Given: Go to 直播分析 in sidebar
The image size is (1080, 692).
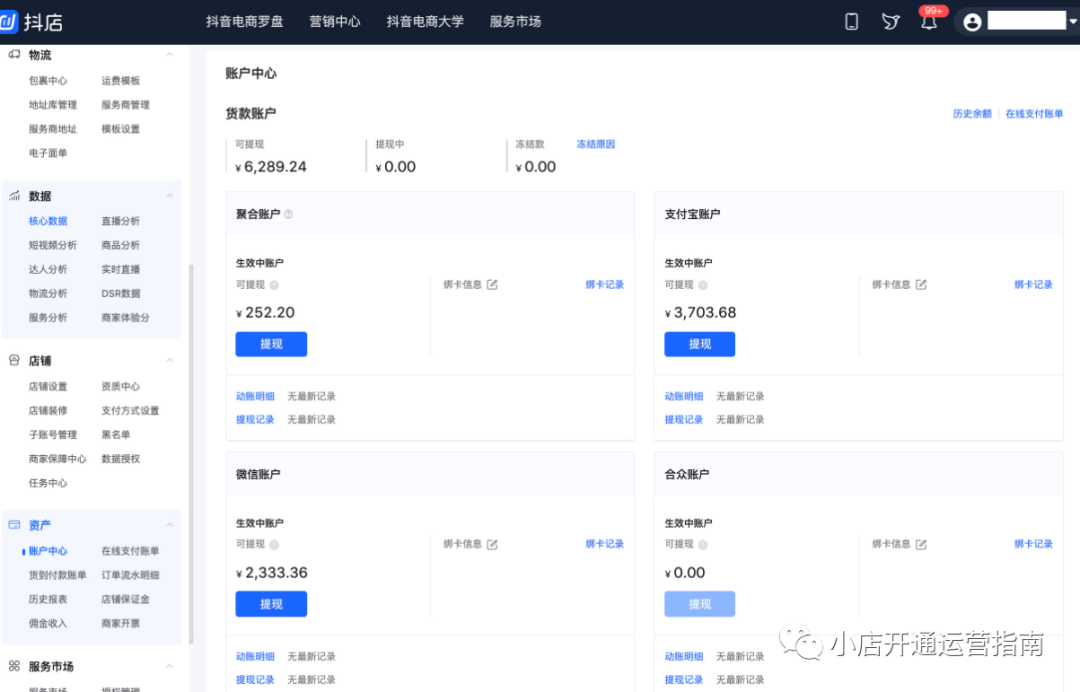Looking at the screenshot, I should [121, 221].
